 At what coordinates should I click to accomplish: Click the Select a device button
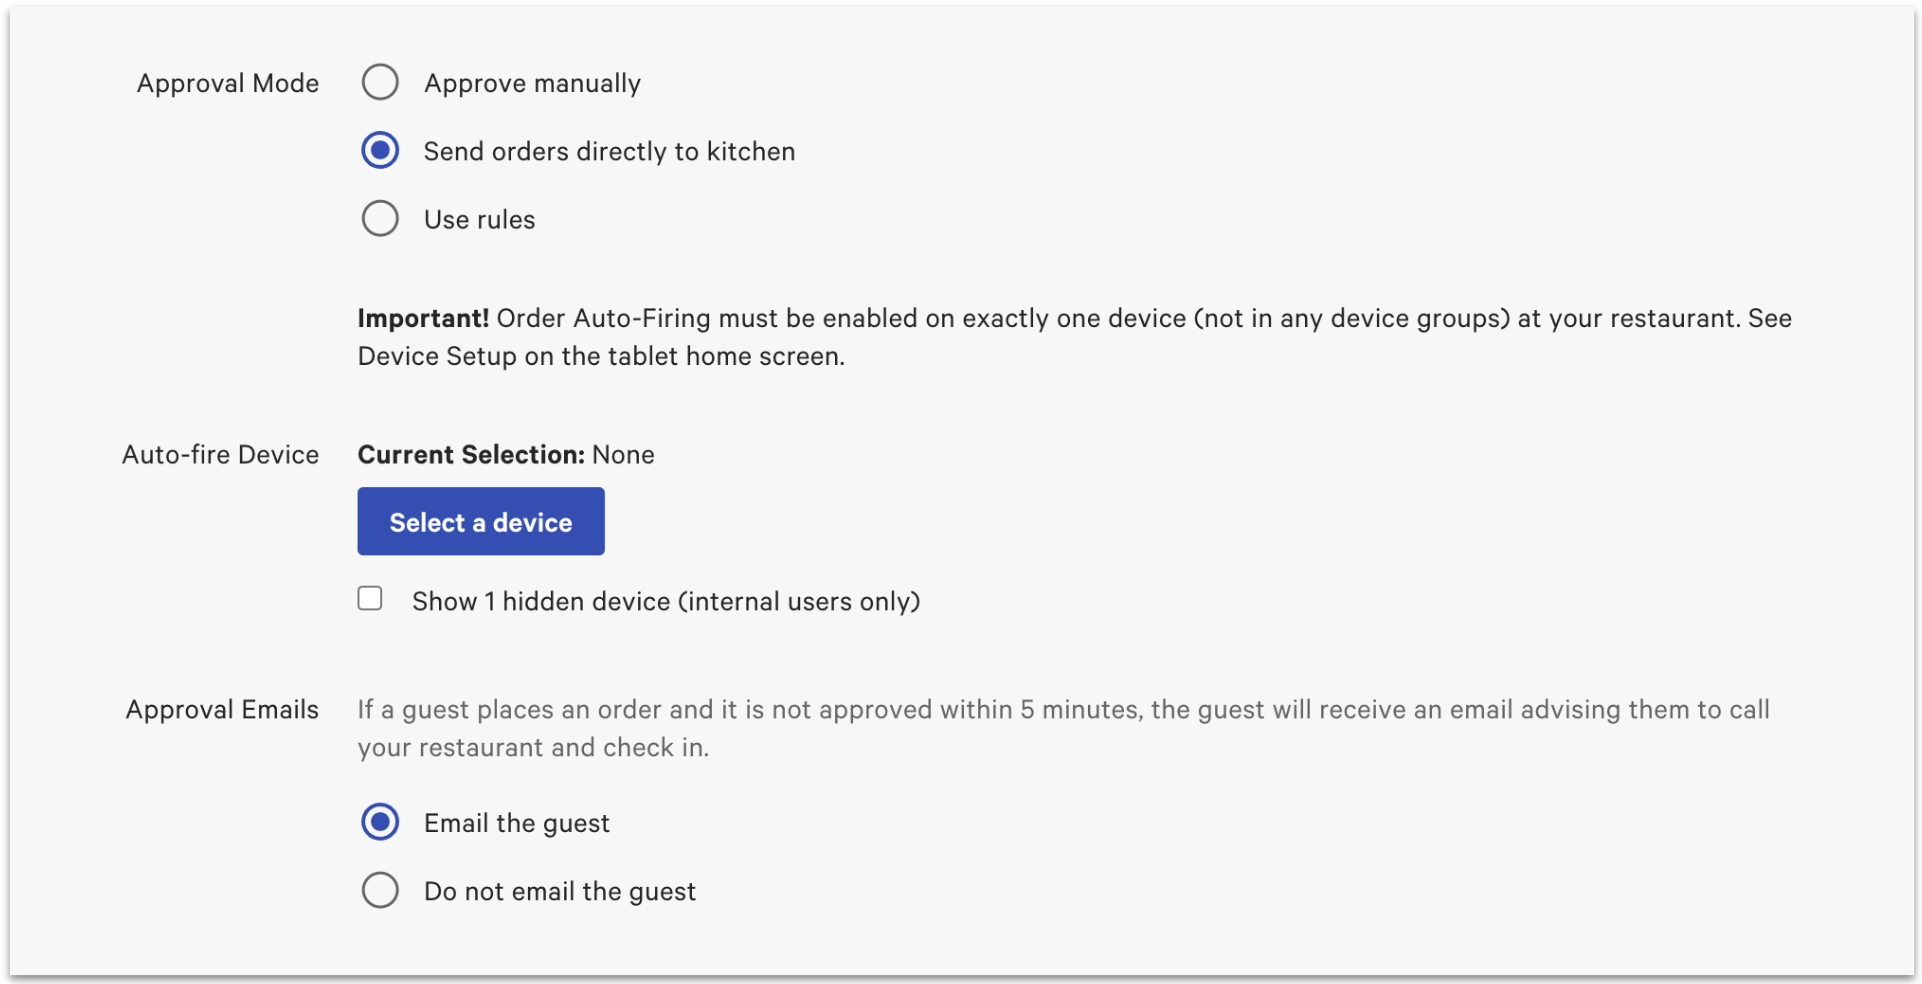pos(480,521)
